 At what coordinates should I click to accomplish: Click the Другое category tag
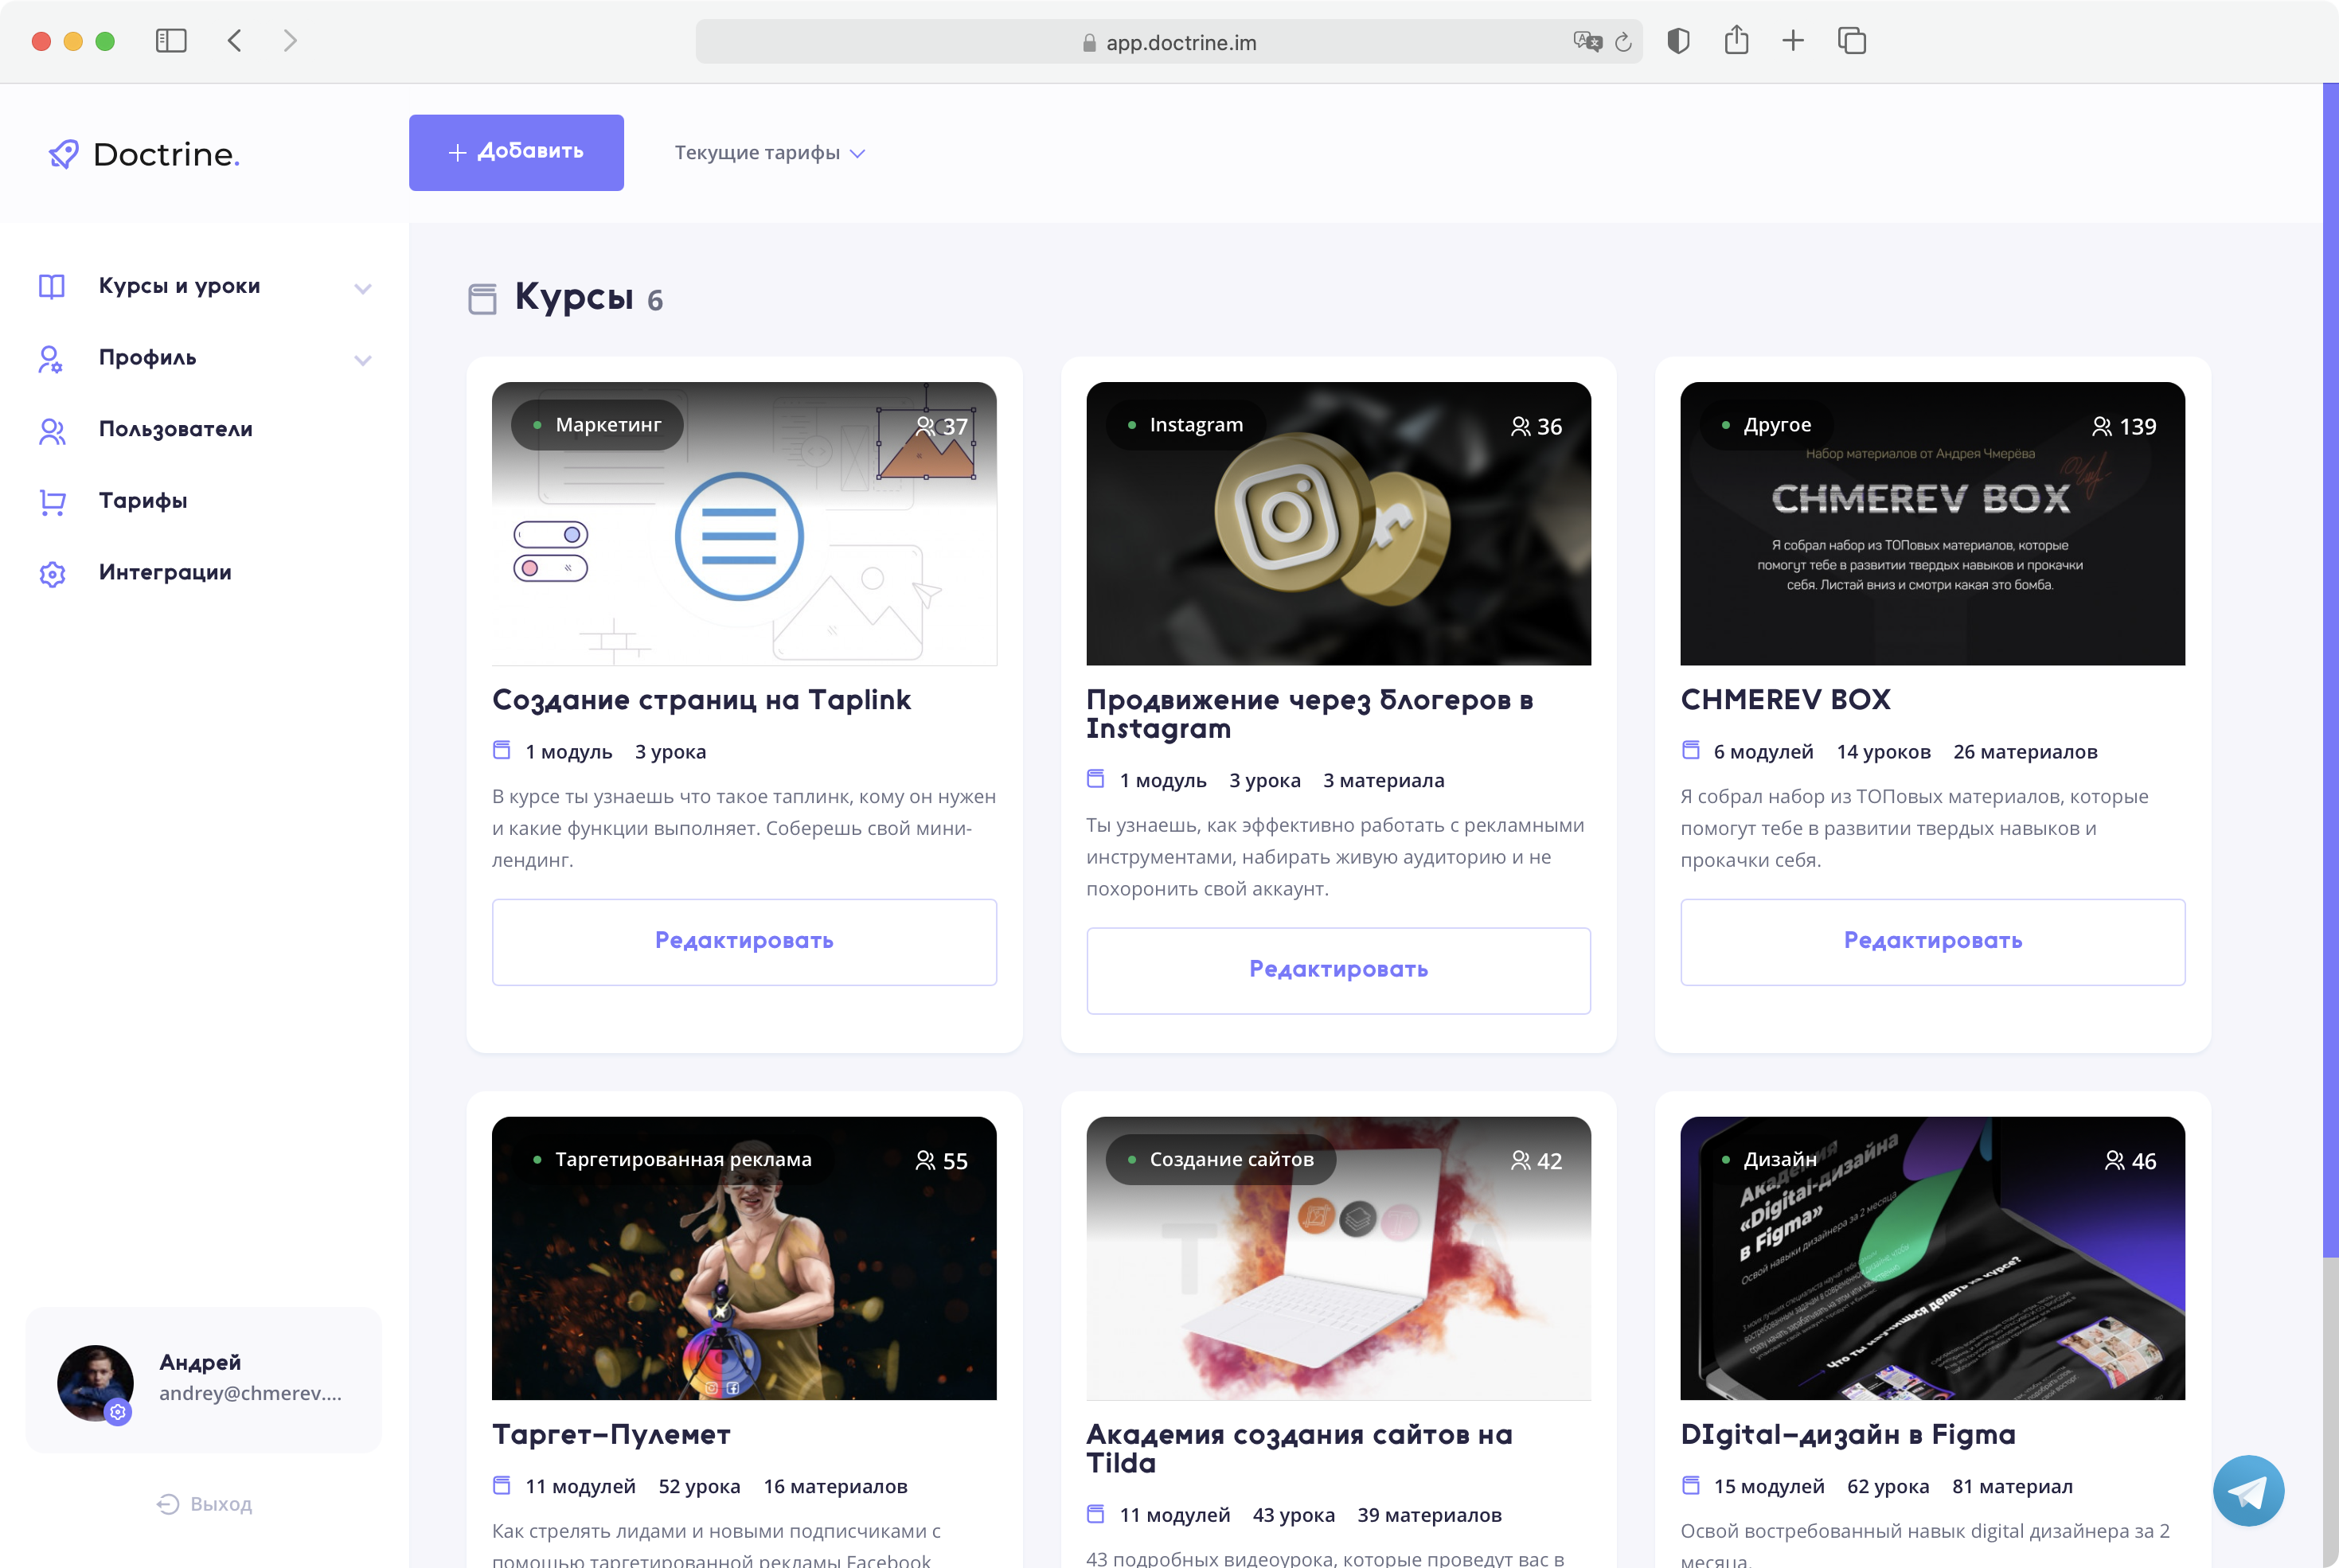pyautogui.click(x=1767, y=425)
